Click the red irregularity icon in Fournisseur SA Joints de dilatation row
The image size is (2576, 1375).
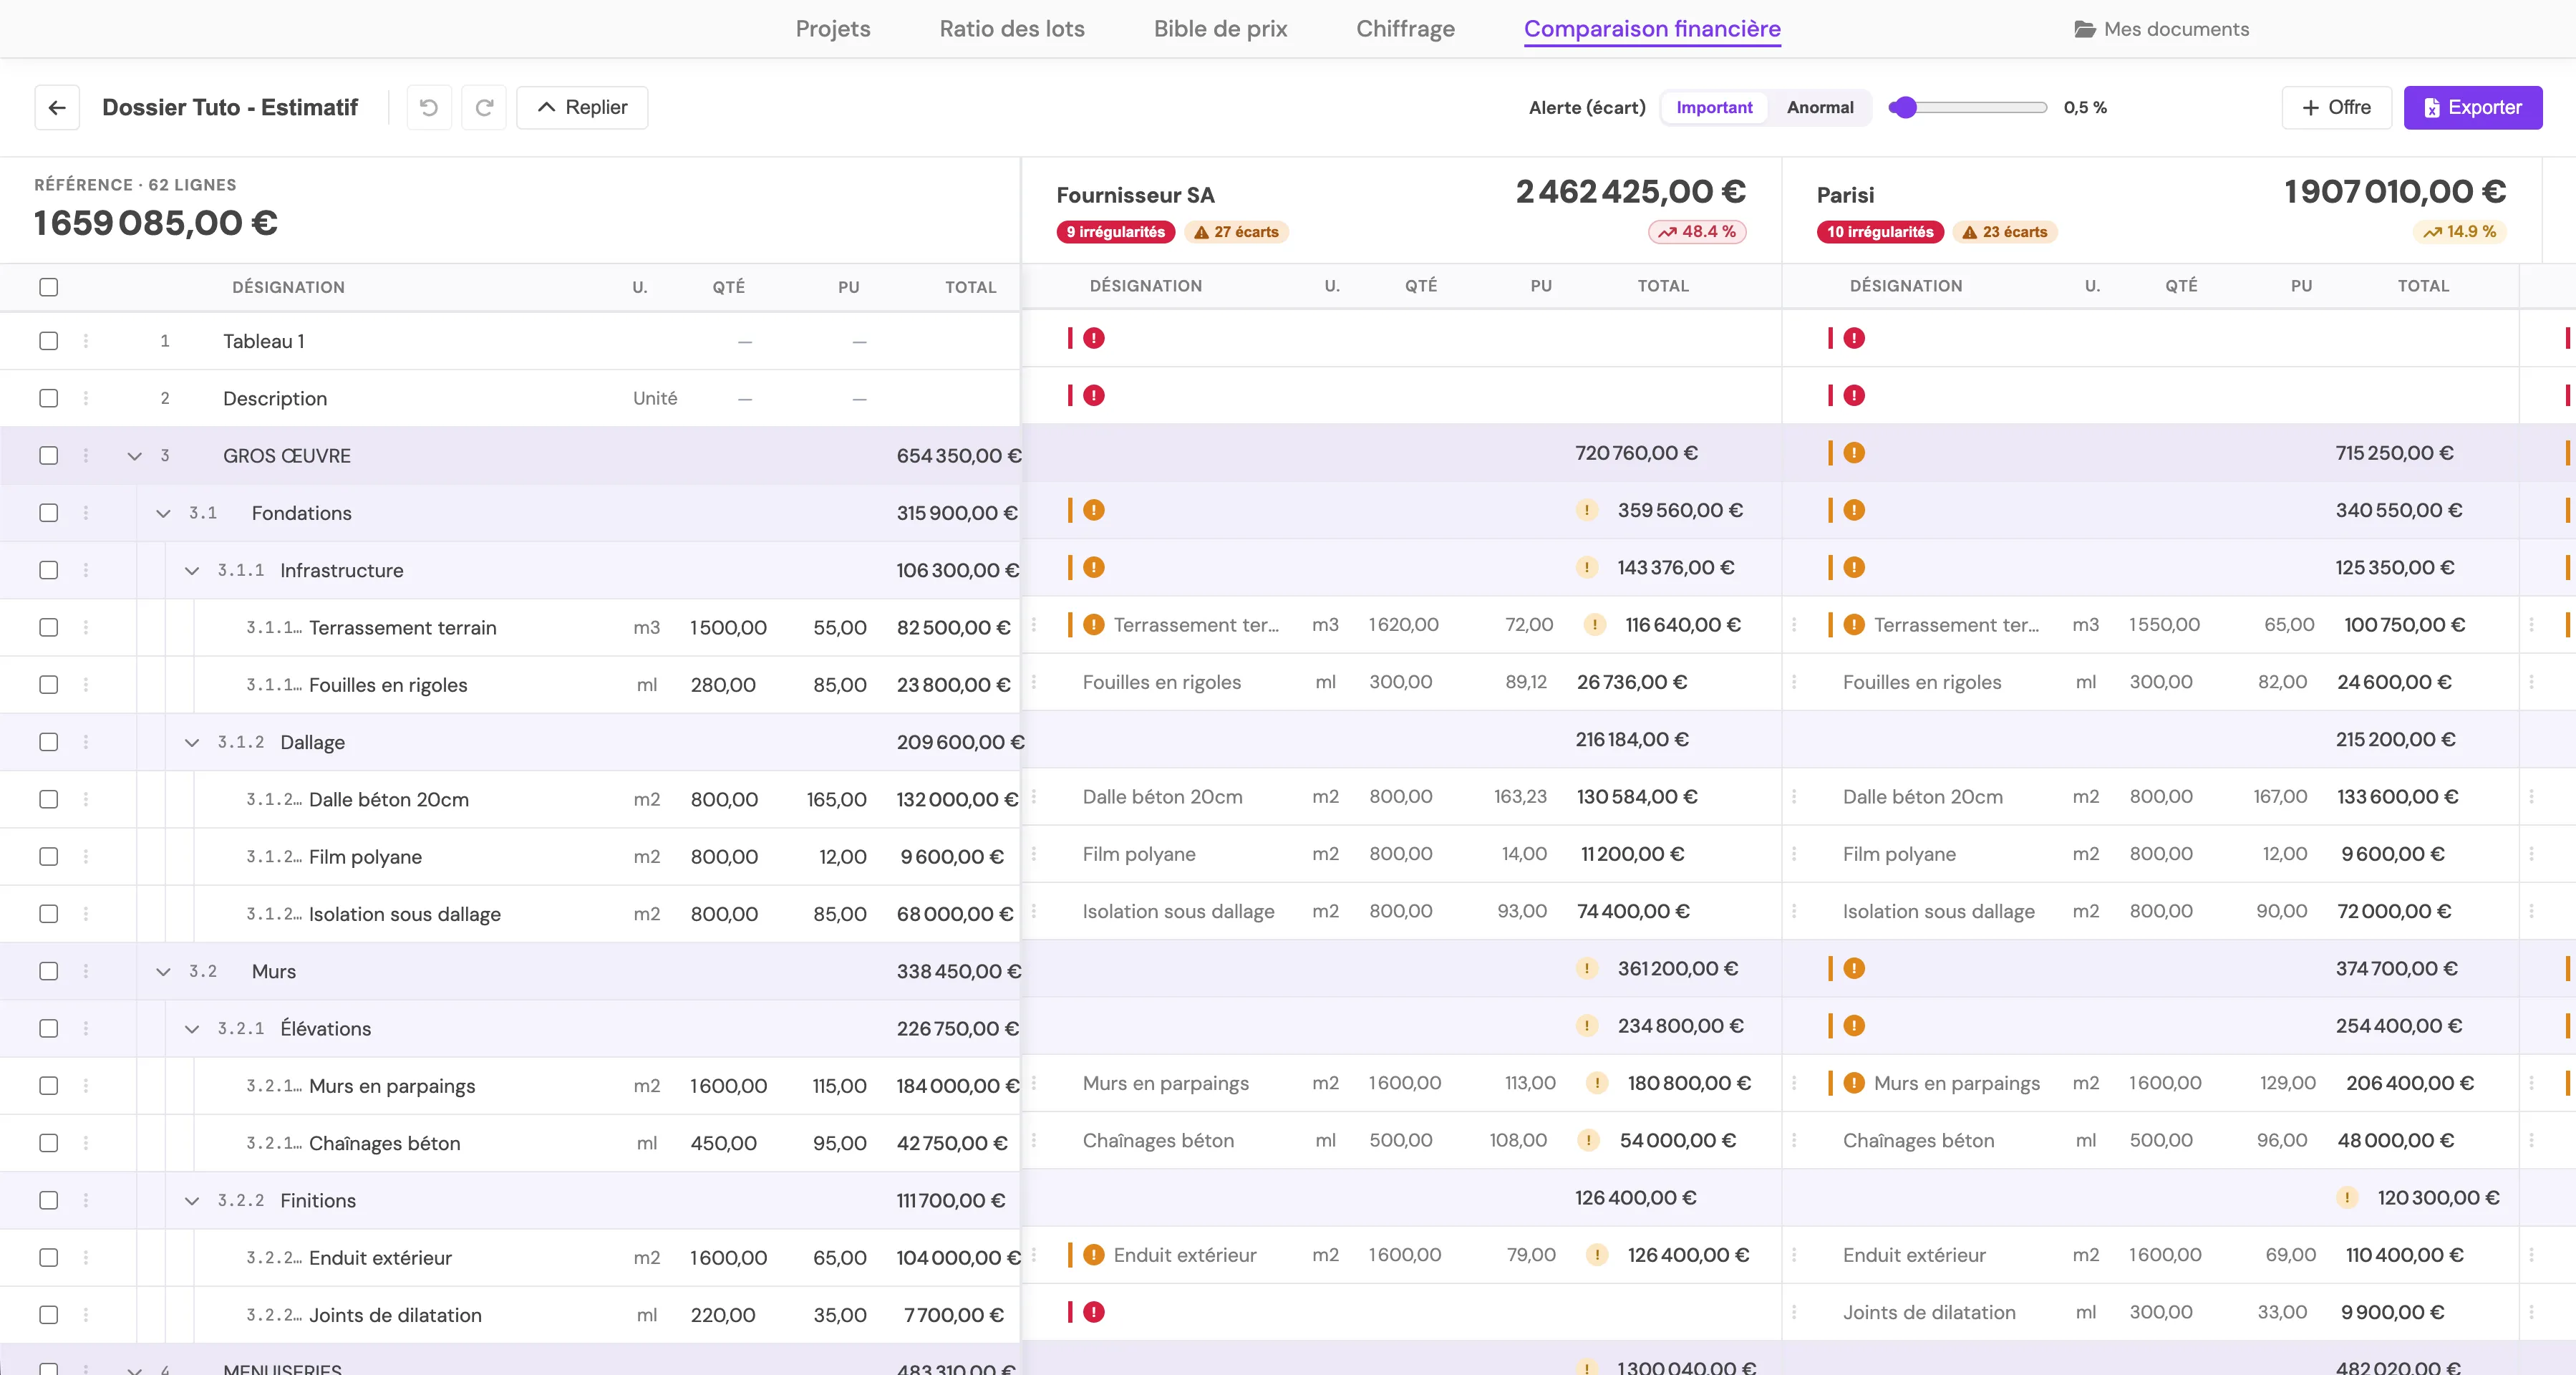coord(1094,1312)
